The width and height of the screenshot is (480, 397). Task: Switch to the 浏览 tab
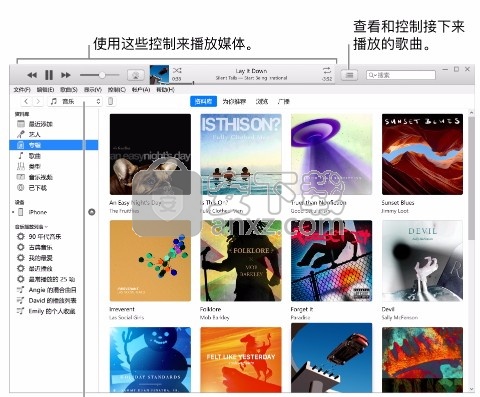262,101
